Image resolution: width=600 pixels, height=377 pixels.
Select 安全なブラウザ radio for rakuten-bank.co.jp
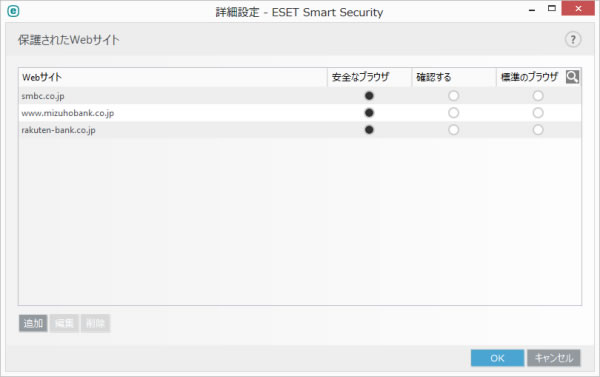(369, 130)
